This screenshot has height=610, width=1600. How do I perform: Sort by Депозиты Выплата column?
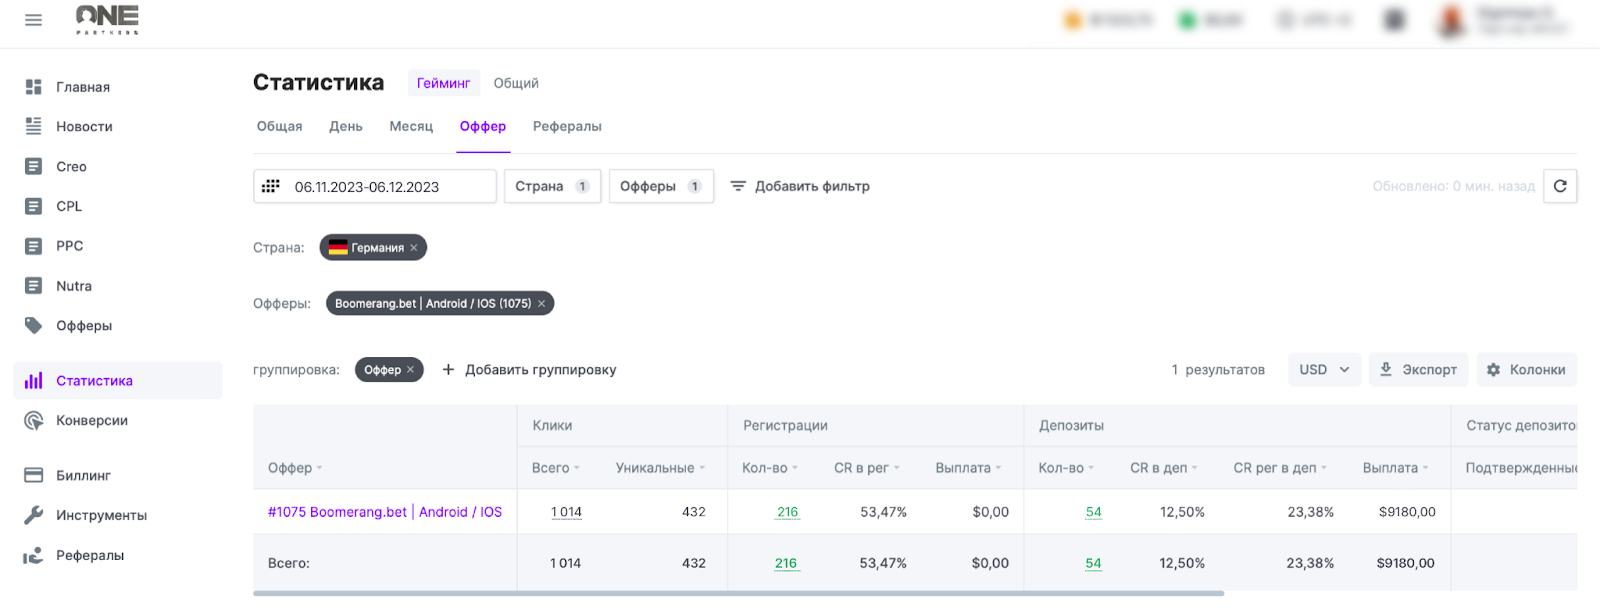(x=1396, y=468)
